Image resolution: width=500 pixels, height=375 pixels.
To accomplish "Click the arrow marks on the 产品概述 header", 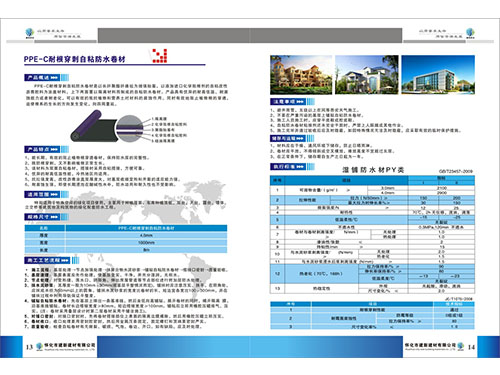I will [54, 78].
